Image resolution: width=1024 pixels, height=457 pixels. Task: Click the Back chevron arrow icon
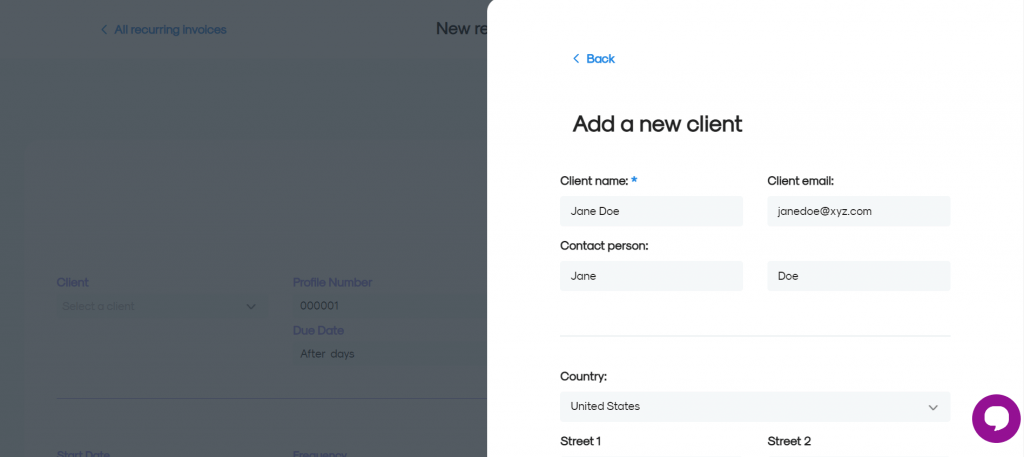click(576, 59)
